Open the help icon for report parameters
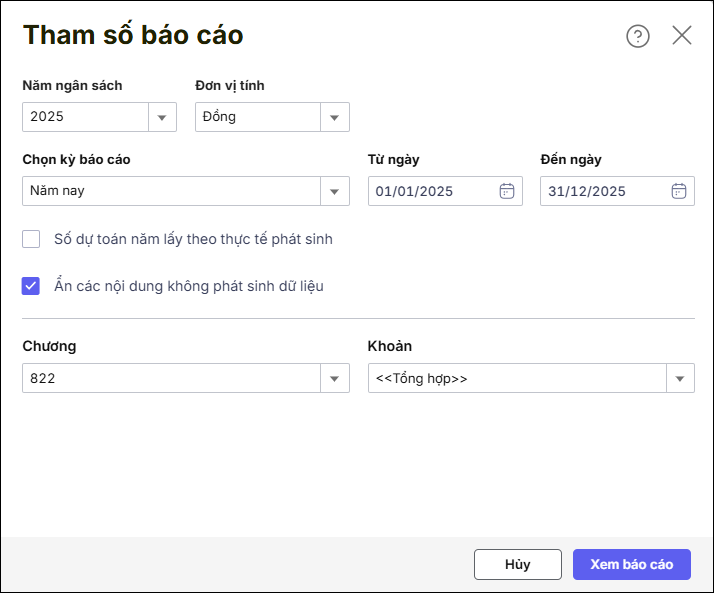The image size is (714, 593). tap(637, 36)
